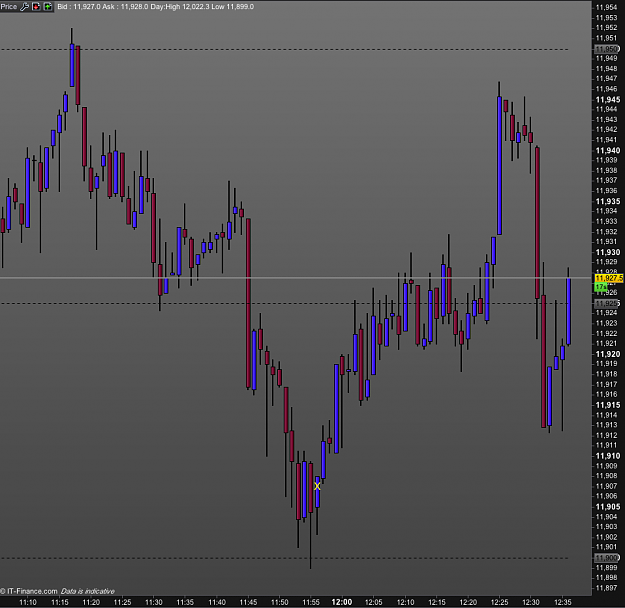
Task: Click the green 17s countdown tag
Action: pyautogui.click(x=601, y=287)
